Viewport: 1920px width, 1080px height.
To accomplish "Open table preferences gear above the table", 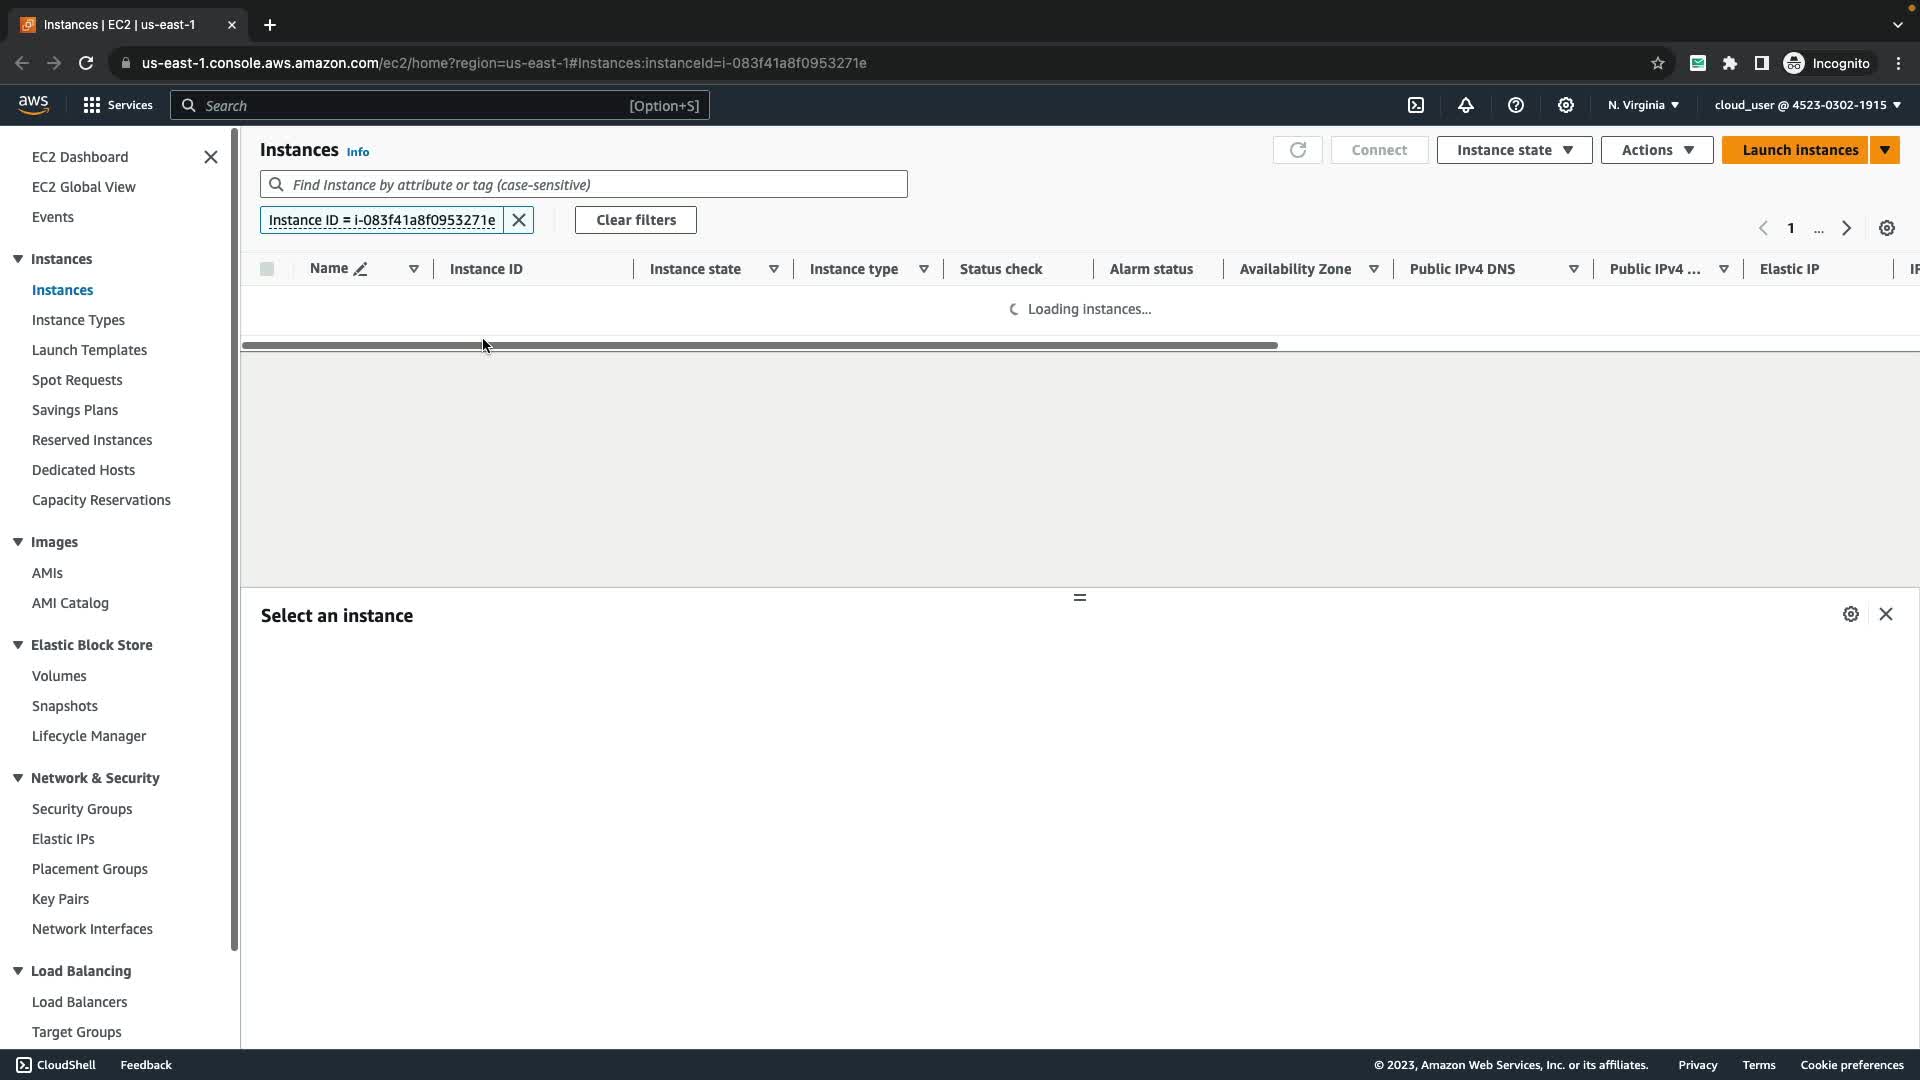I will click(x=1887, y=228).
